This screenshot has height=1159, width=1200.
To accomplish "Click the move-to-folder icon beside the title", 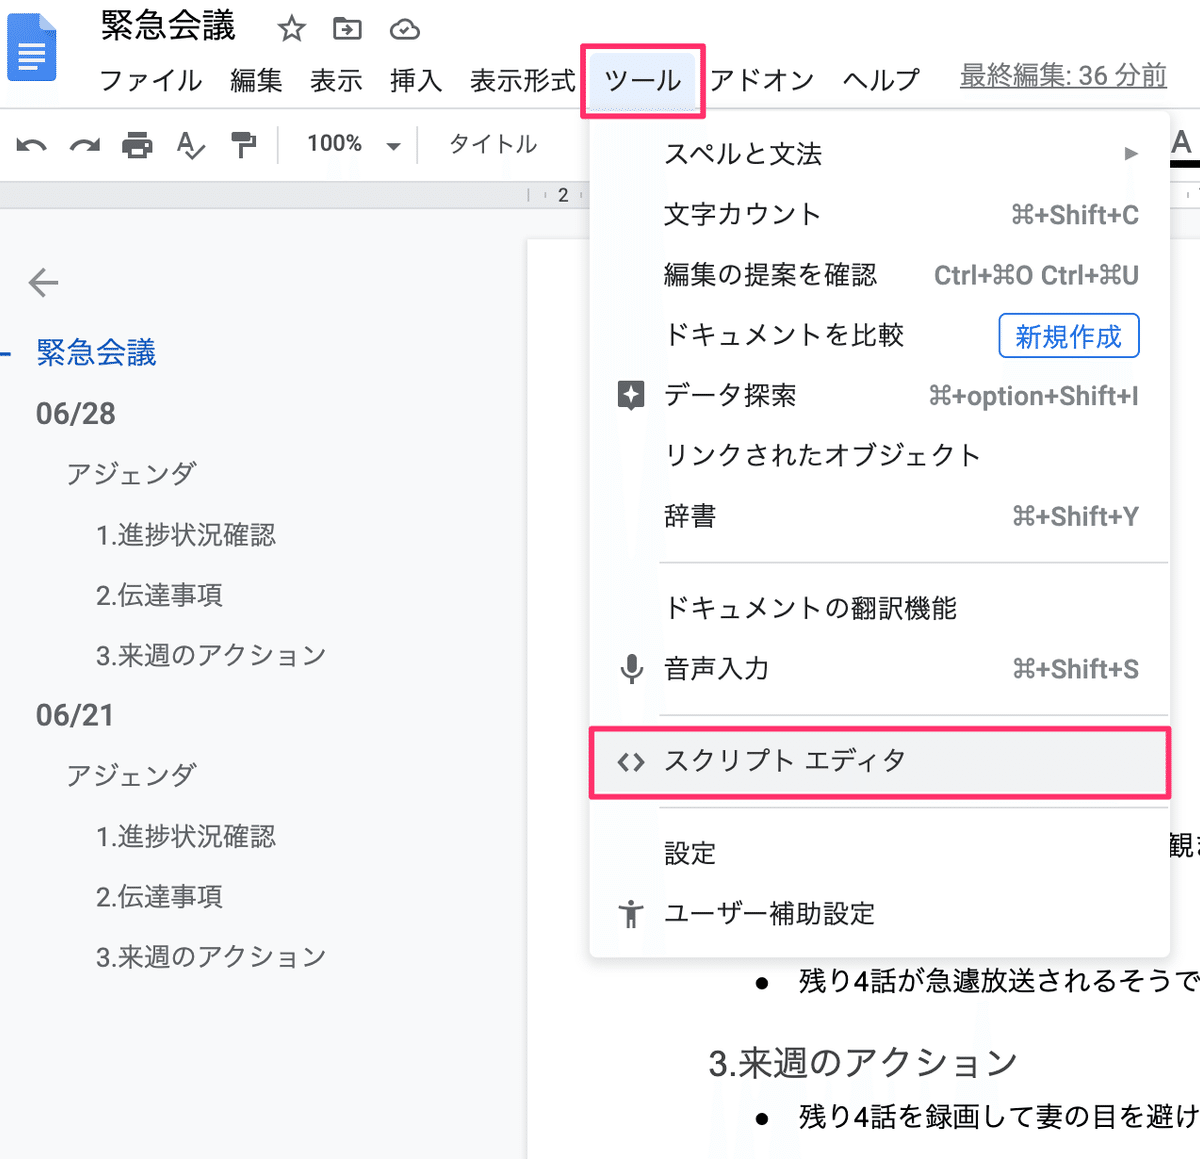I will pyautogui.click(x=347, y=29).
